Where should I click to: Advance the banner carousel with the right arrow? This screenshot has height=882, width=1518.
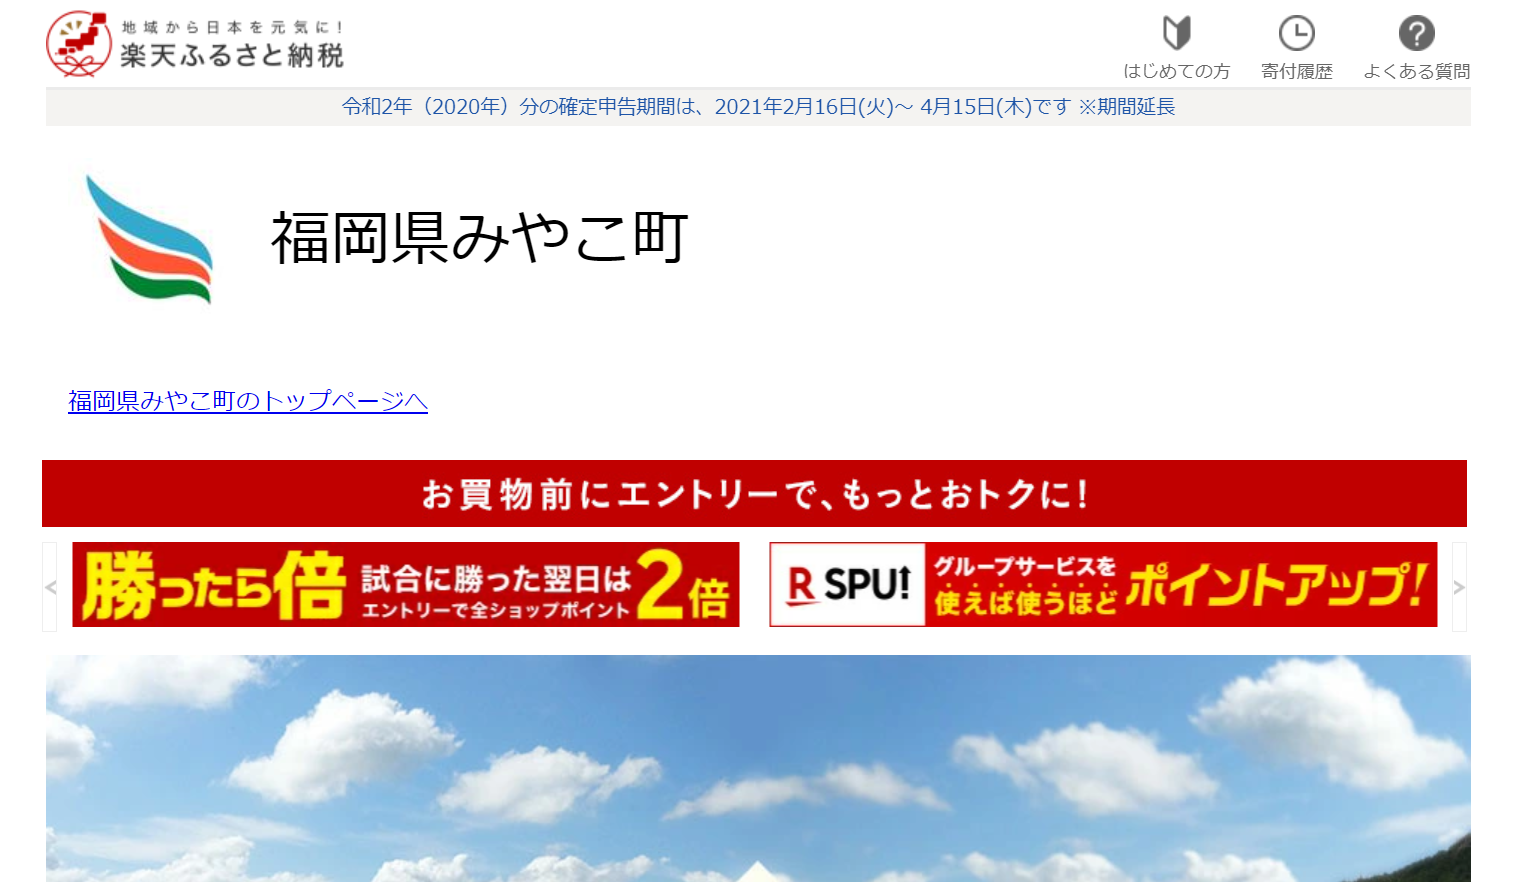pos(1461,585)
